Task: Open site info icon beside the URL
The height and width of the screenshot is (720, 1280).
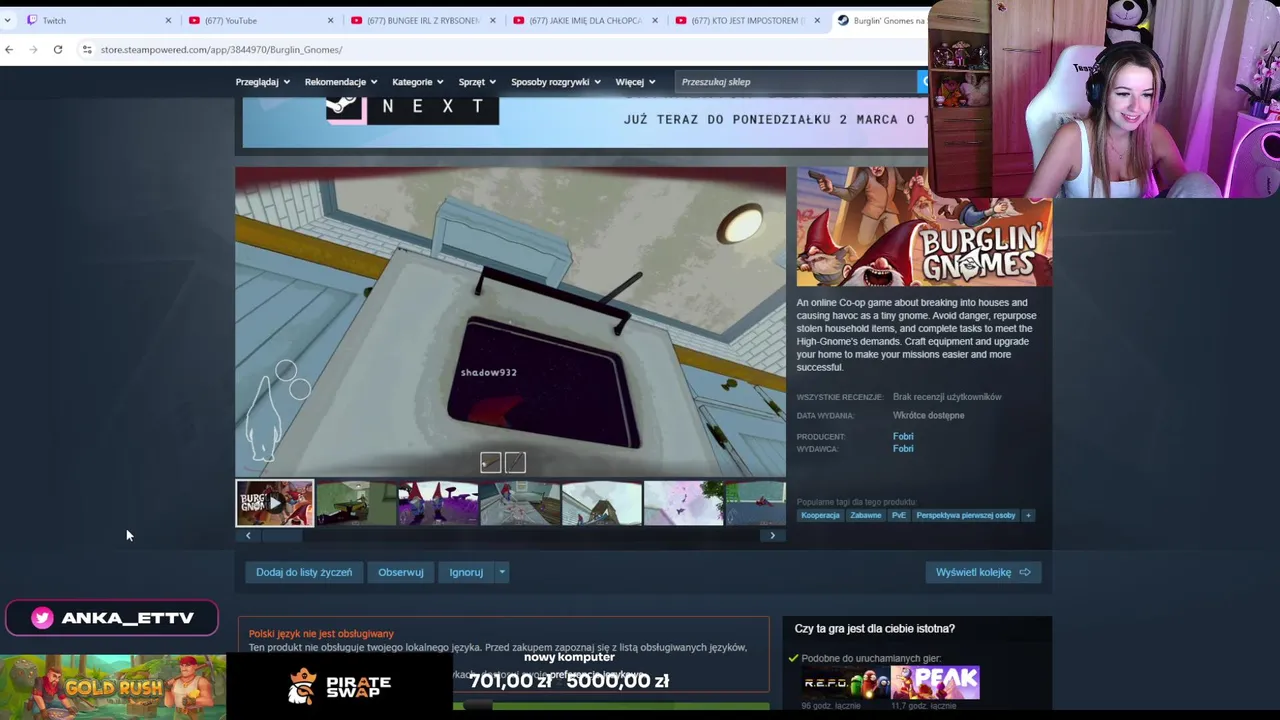Action: (x=87, y=49)
